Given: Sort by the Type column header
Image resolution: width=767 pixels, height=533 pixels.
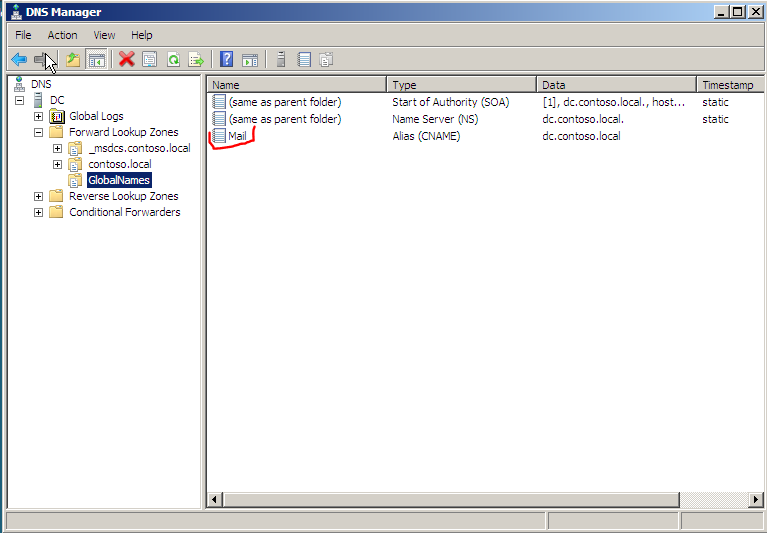Looking at the screenshot, I should (461, 85).
